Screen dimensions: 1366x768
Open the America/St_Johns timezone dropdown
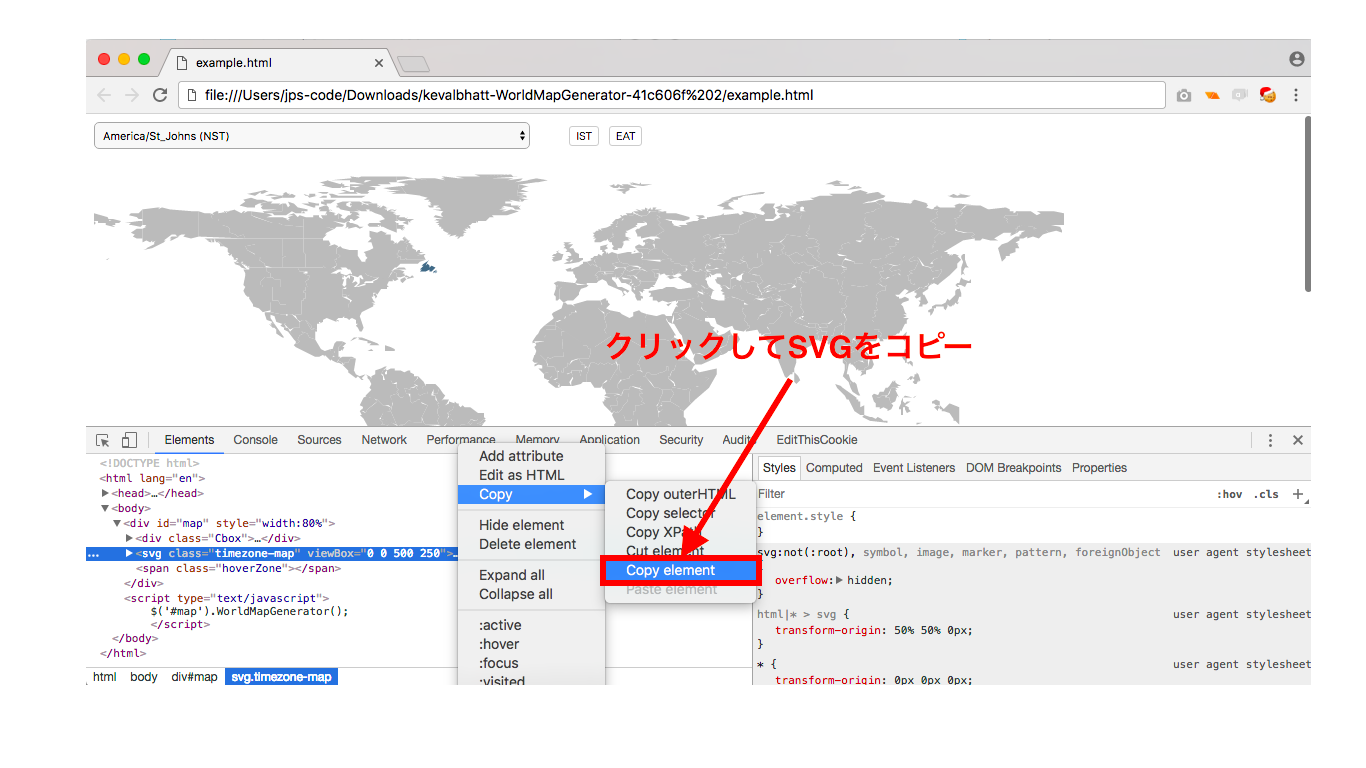pyautogui.click(x=312, y=136)
